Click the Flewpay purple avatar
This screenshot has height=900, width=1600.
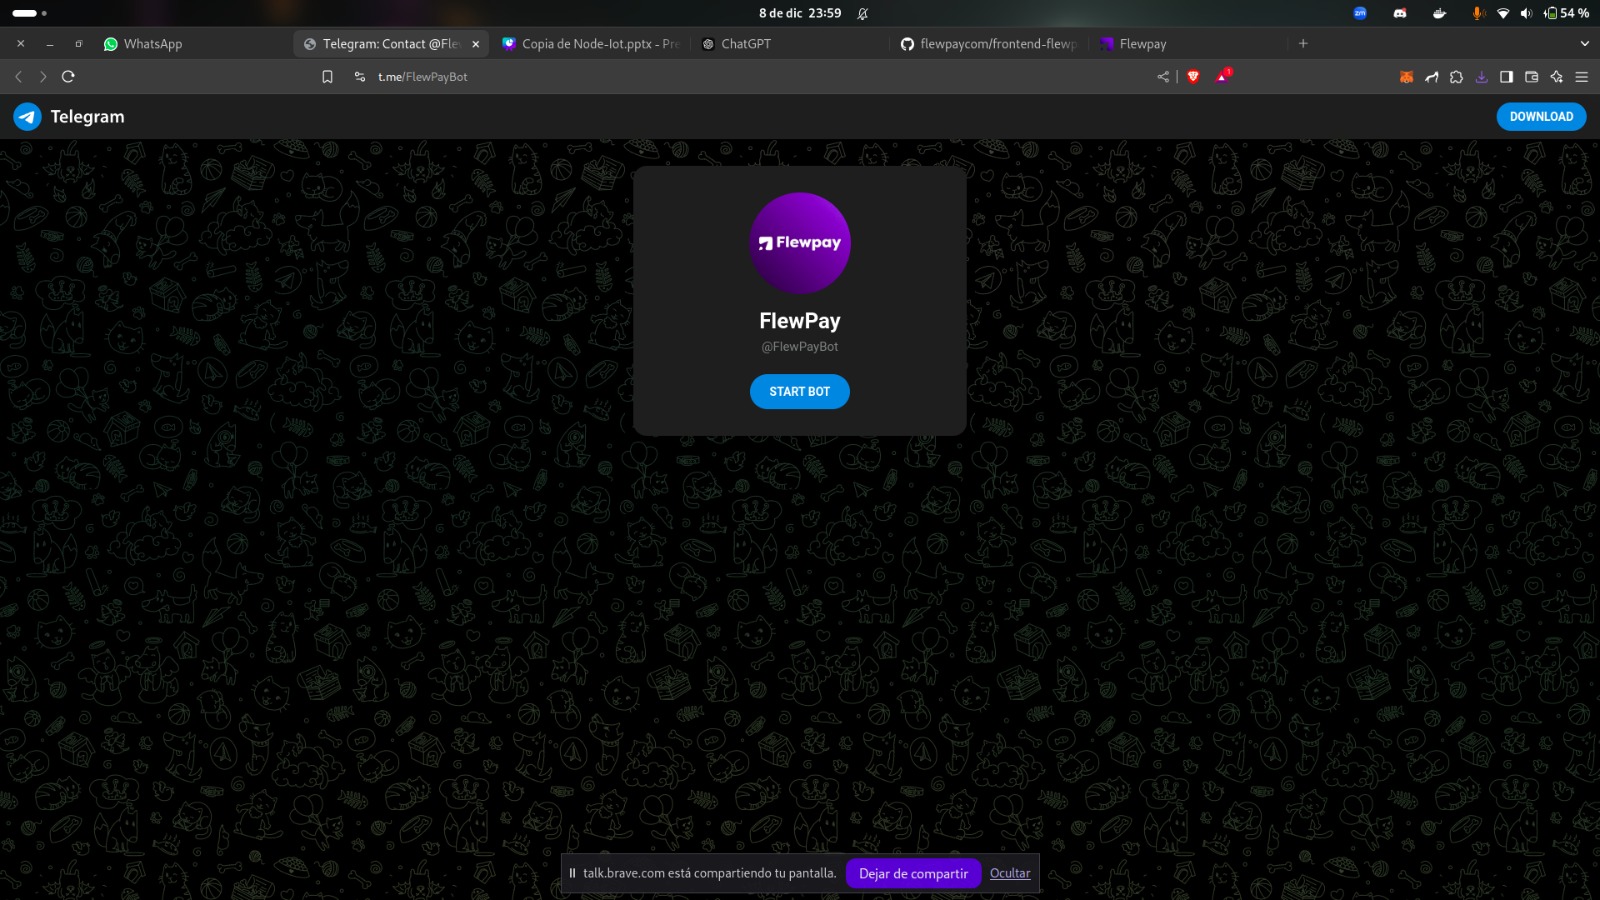tap(800, 243)
